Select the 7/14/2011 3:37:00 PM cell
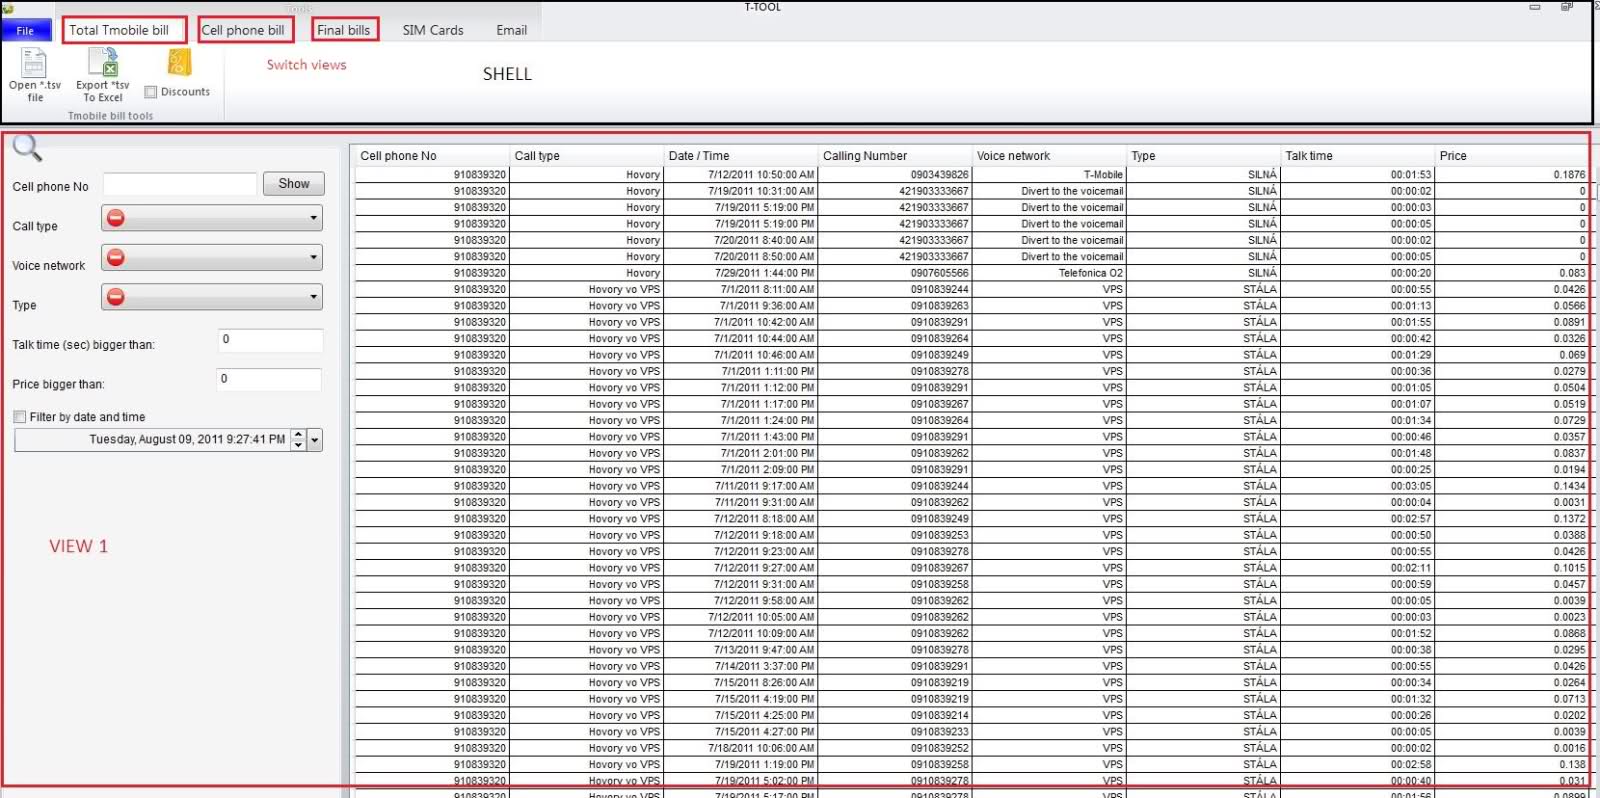1600x798 pixels. tap(741, 667)
